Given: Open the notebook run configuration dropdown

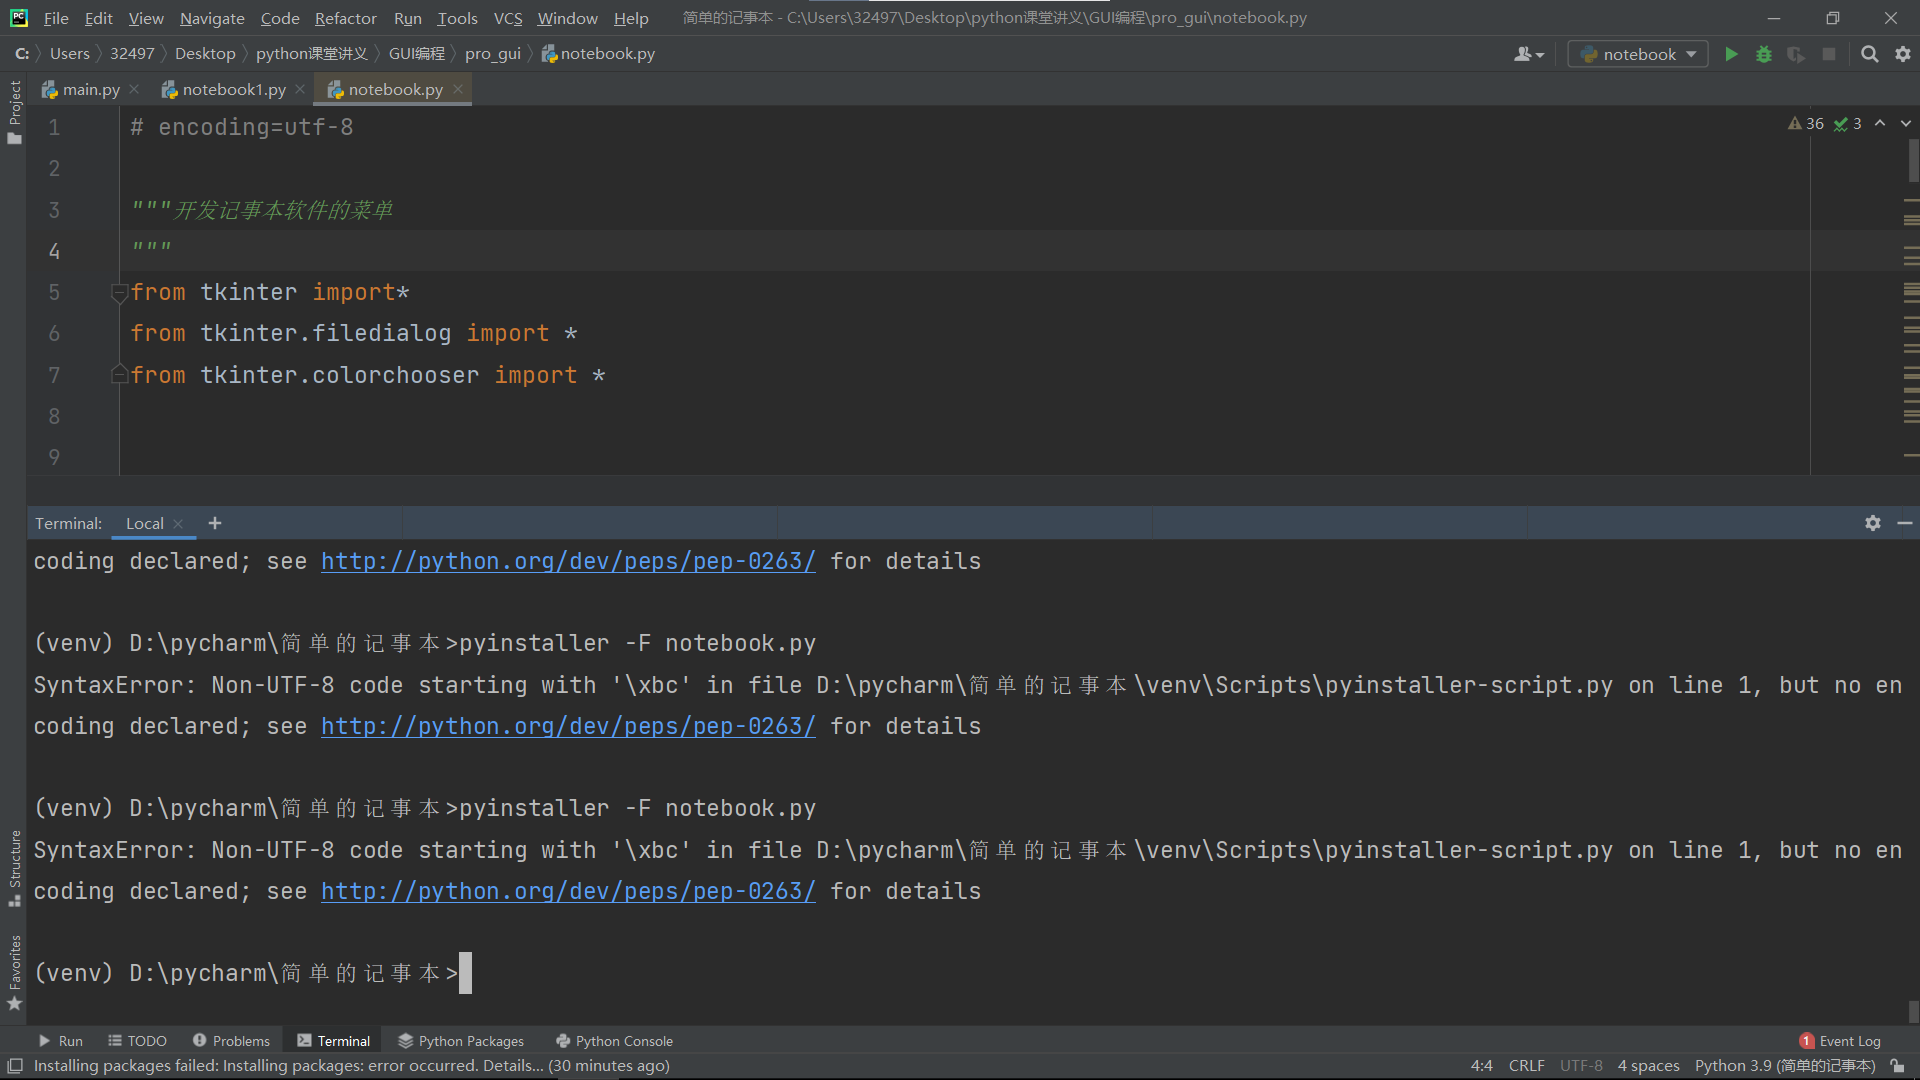Looking at the screenshot, I should [1638, 54].
